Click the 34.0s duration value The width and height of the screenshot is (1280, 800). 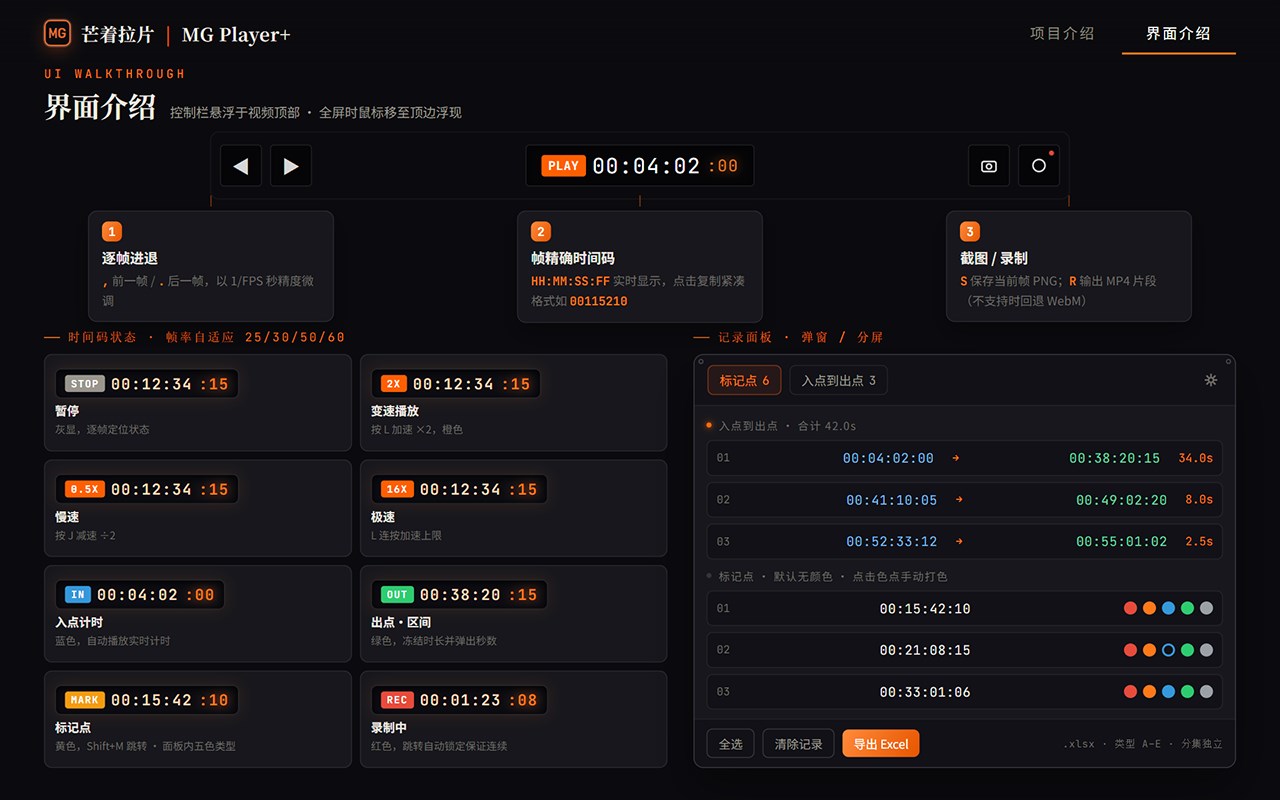pyautogui.click(x=1195, y=458)
